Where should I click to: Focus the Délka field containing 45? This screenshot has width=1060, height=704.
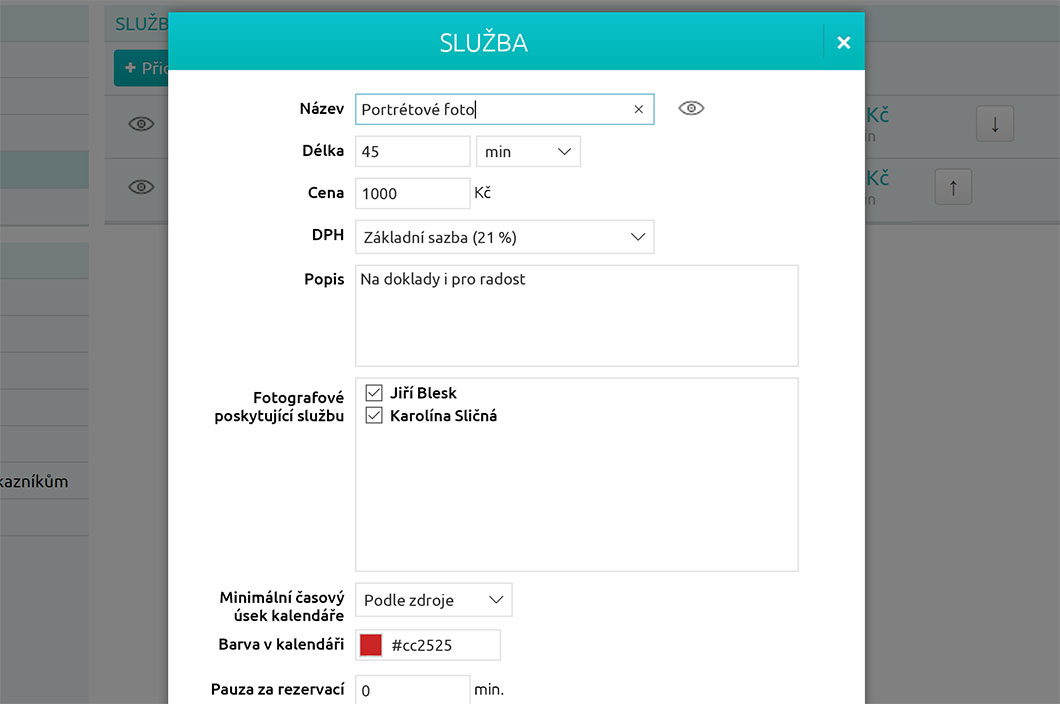[x=412, y=151]
